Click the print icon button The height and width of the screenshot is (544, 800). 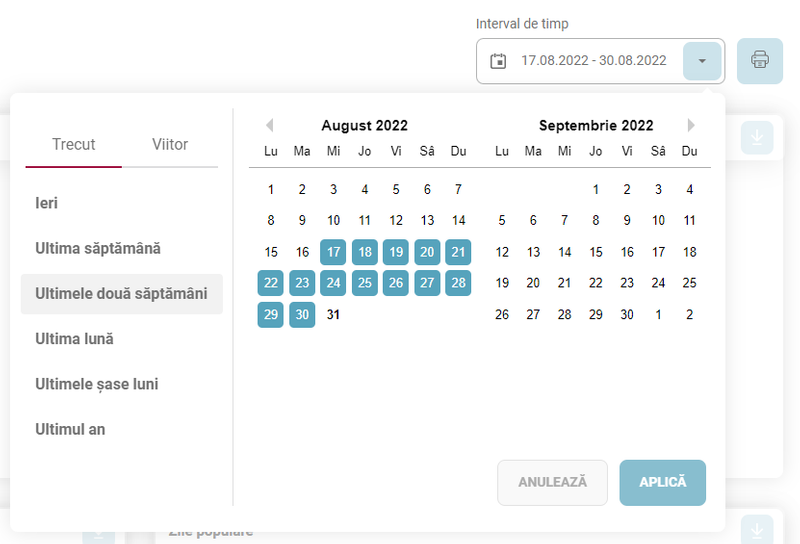760,61
